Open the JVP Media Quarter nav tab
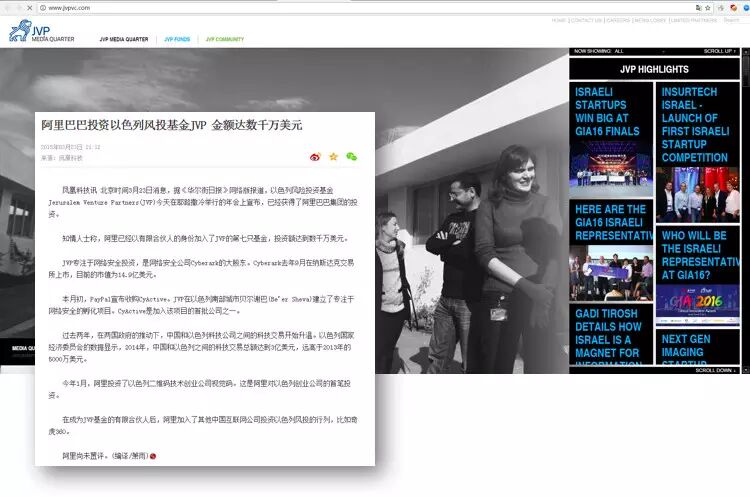The width and height of the screenshot is (750, 497). [x=124, y=39]
